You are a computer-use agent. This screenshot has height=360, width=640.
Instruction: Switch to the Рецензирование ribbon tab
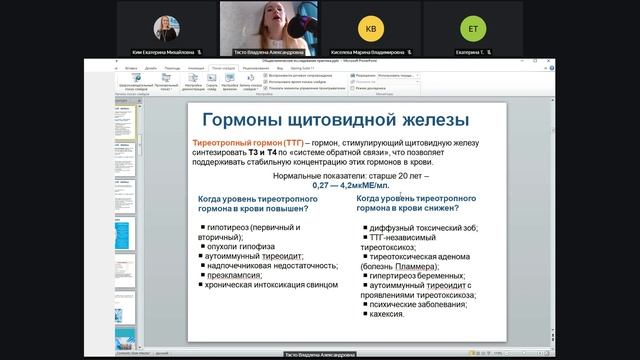pyautogui.click(x=256, y=68)
